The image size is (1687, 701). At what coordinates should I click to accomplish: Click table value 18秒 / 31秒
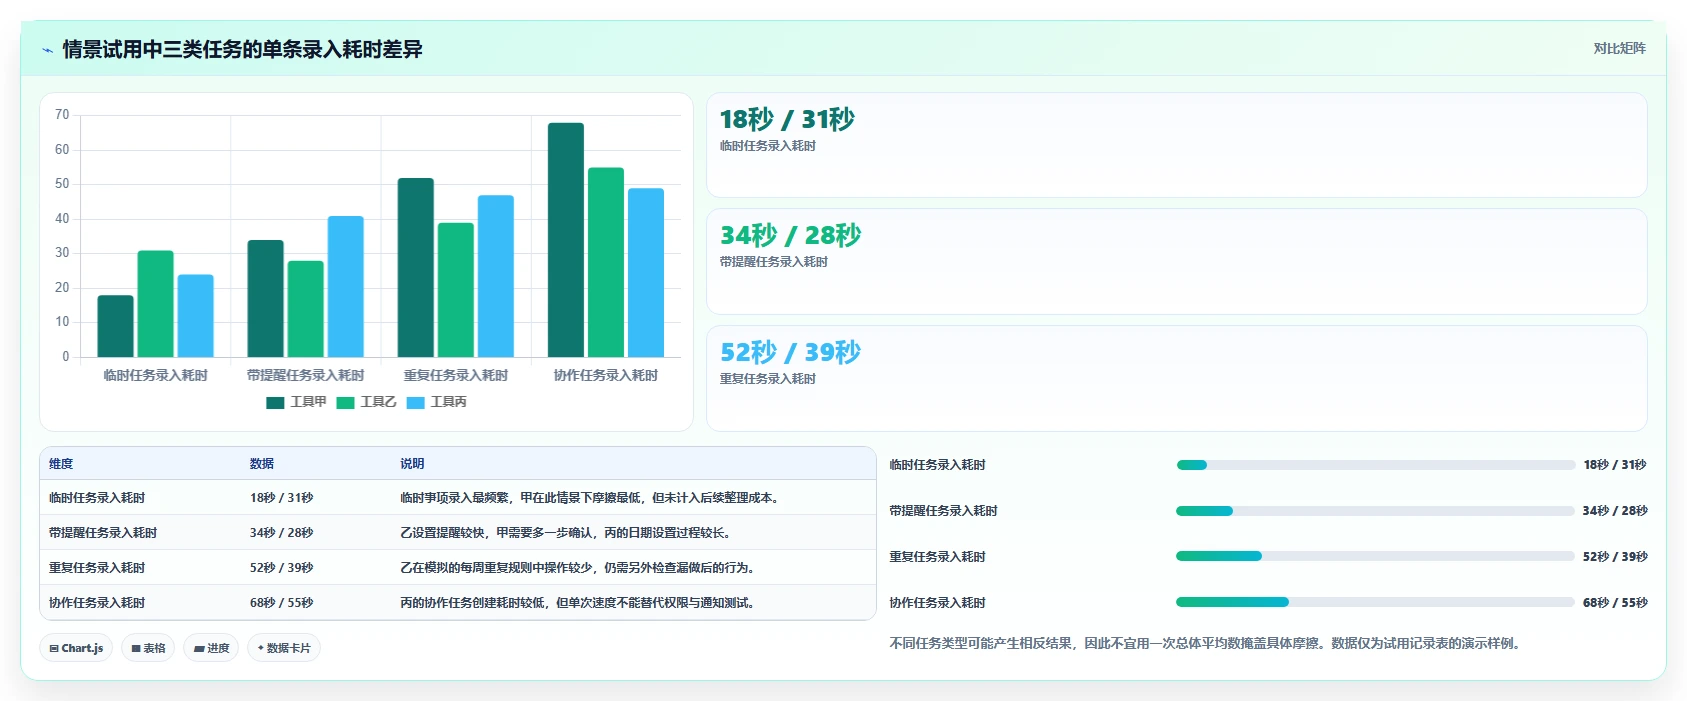tap(282, 498)
